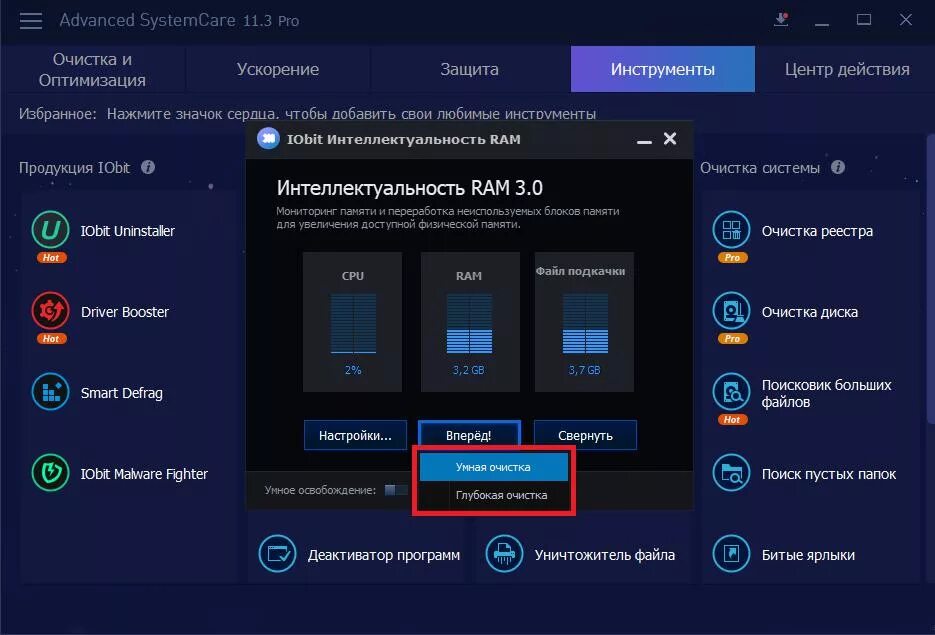Click the download update icon in title bar
The image size is (935, 635).
781,20
